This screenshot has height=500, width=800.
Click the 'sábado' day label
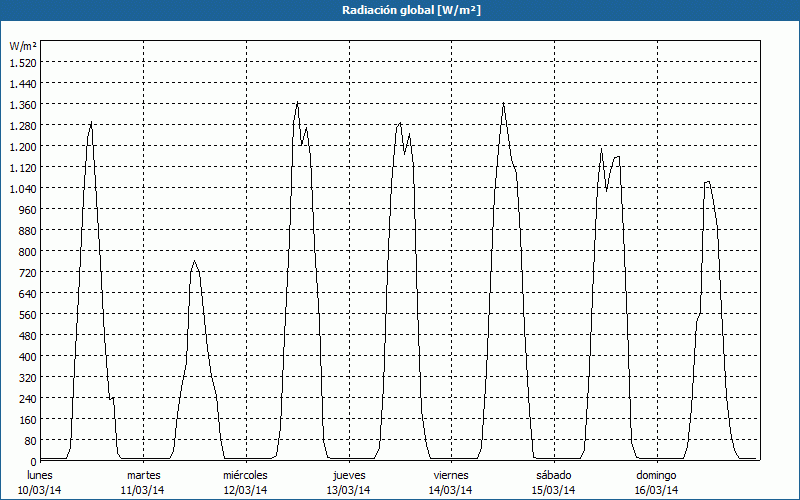[553, 474]
